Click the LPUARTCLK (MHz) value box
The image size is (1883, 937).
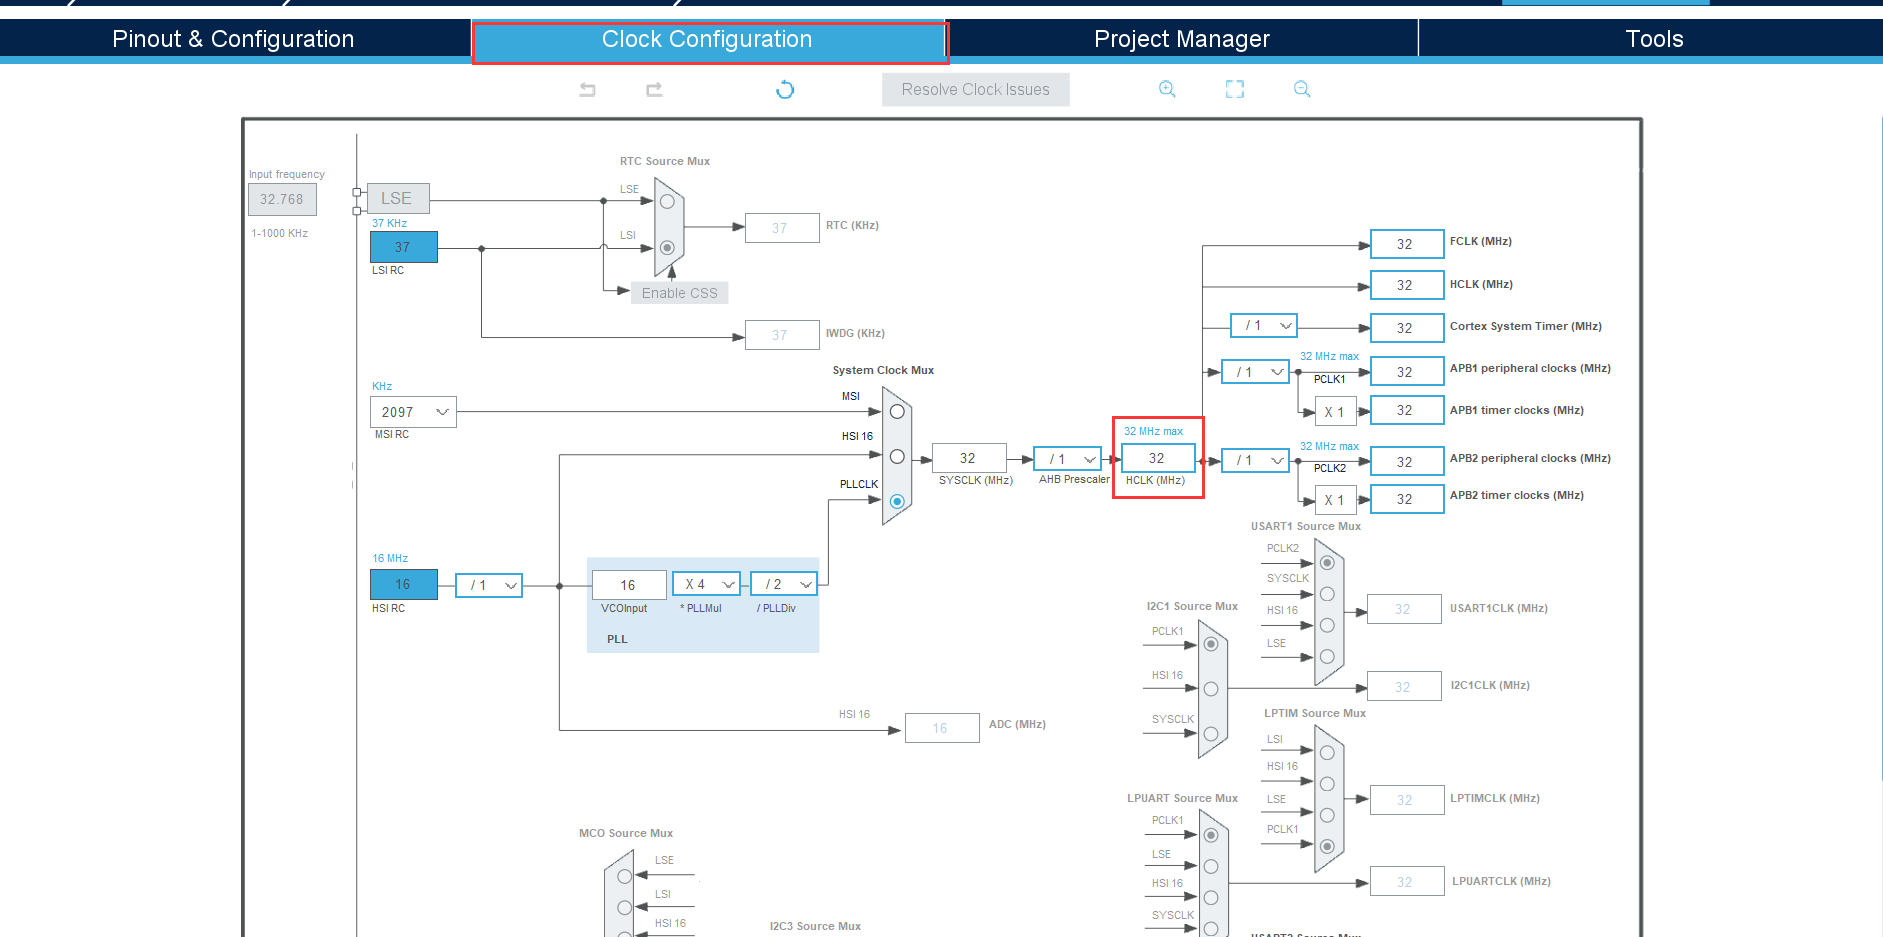(x=1407, y=881)
